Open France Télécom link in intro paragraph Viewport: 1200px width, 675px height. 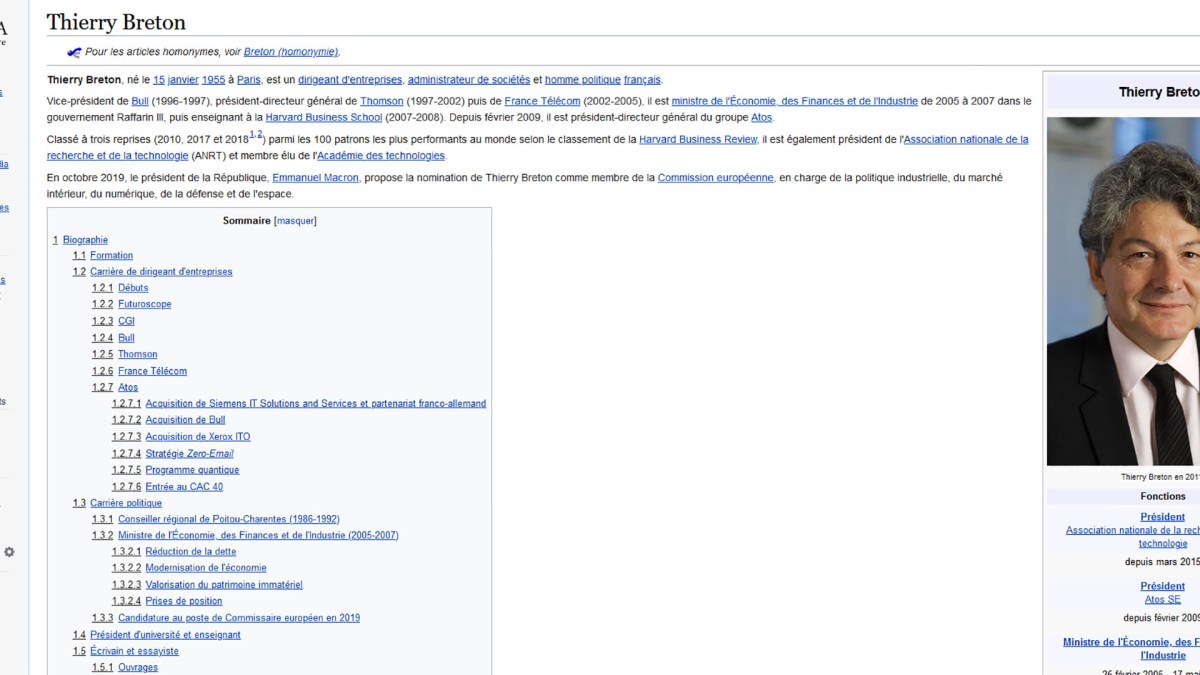[542, 101]
